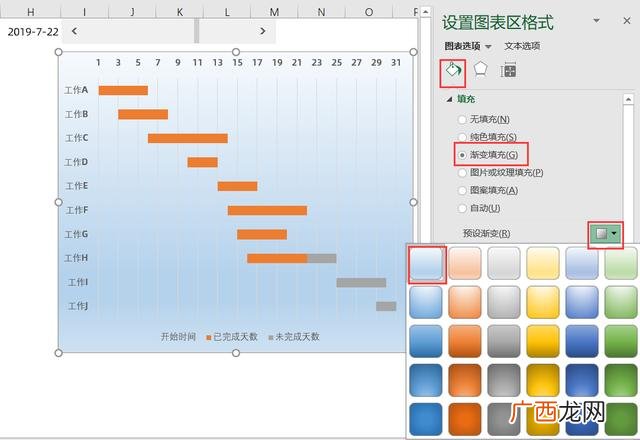This screenshot has width=640, height=440.
Task: Click the 已完成天数 legend entry
Action: (232, 337)
